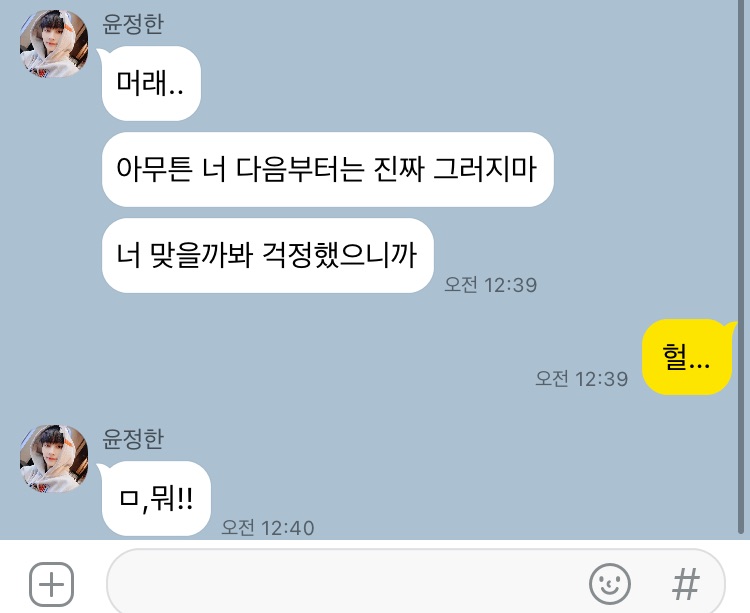Viewport: 750px width, 613px height.
Task: Select the ㅁ,뭐!! message bubble
Action: point(156,498)
